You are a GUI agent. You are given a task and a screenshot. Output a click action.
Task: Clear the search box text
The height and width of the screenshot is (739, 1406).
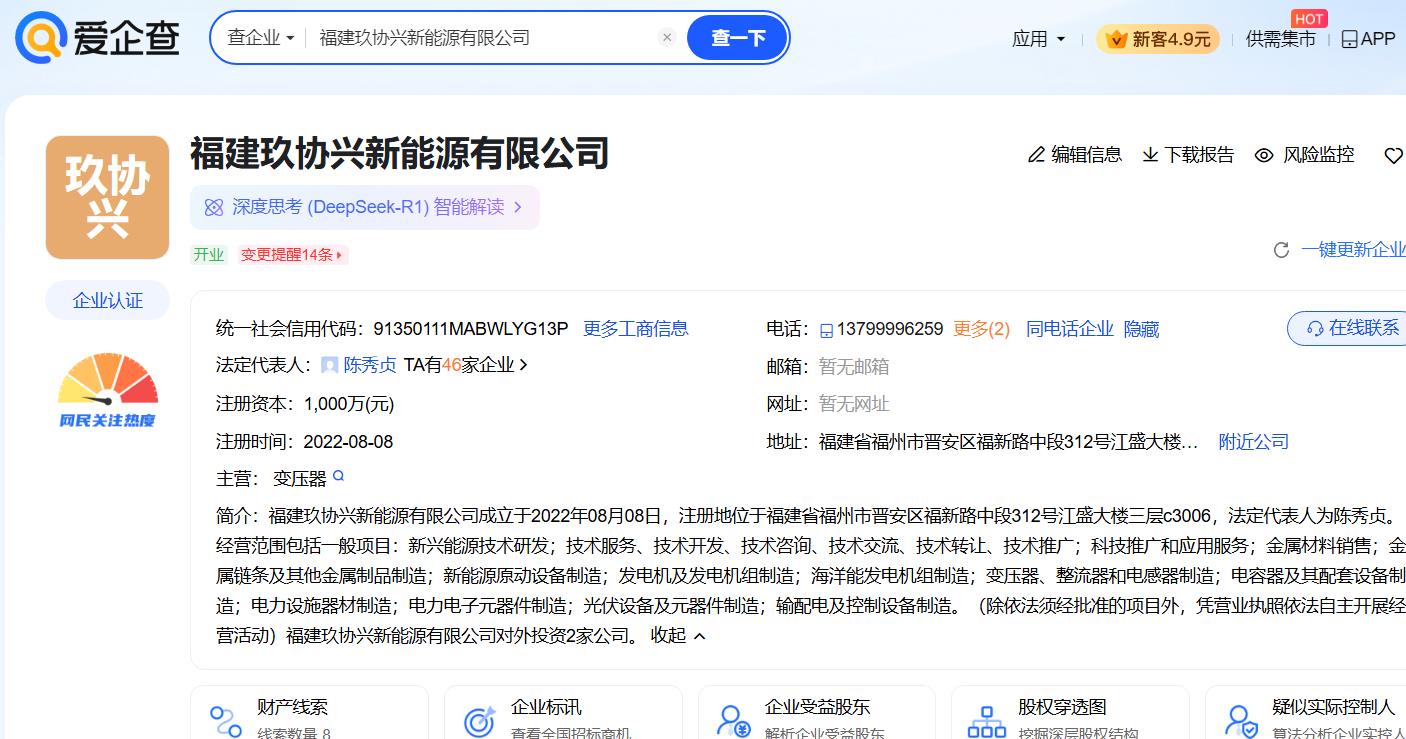click(x=667, y=38)
